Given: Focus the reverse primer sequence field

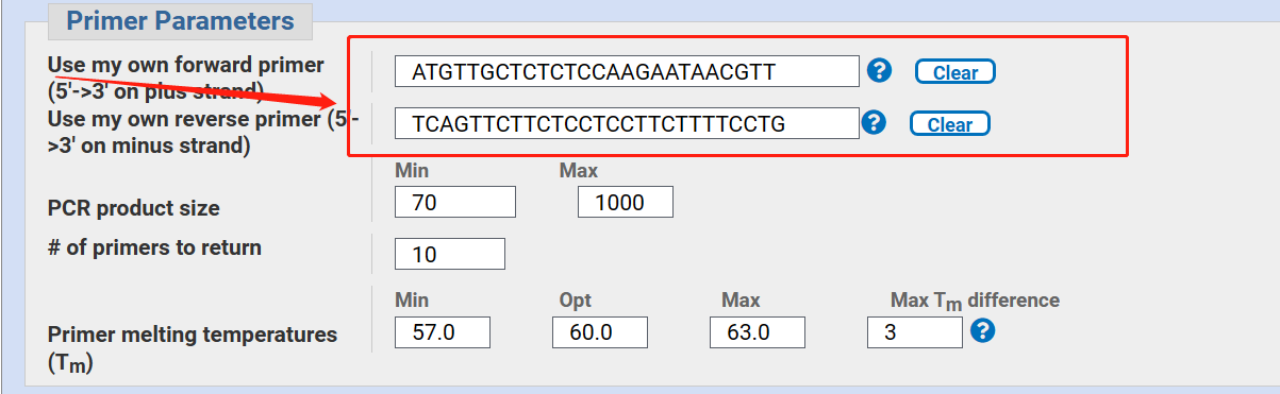Looking at the screenshot, I should click(627, 123).
